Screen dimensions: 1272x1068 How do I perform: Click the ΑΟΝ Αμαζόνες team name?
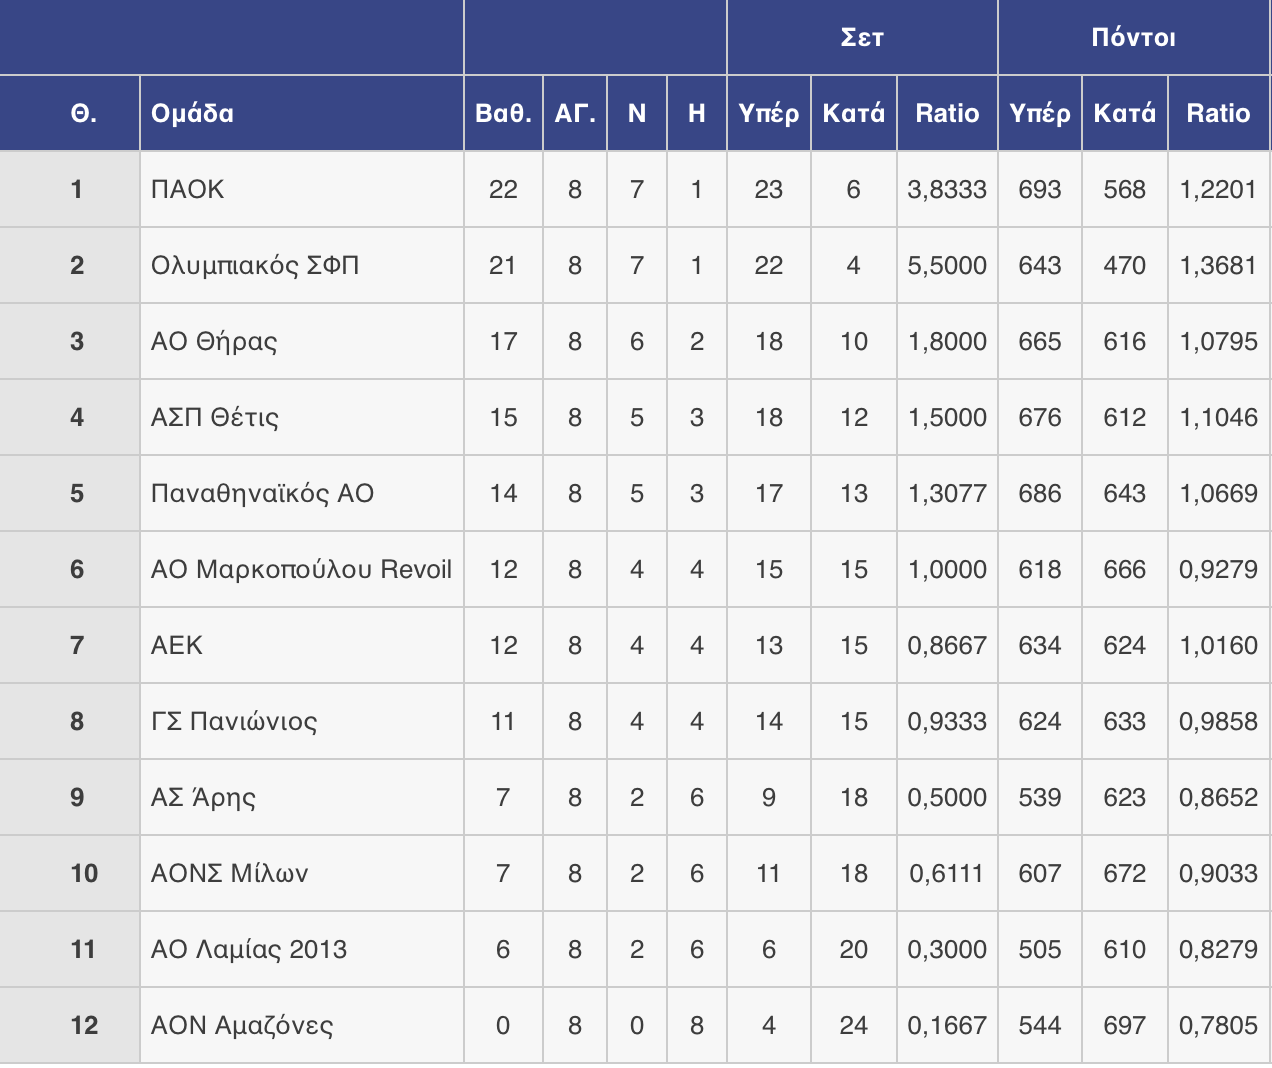[242, 1025]
